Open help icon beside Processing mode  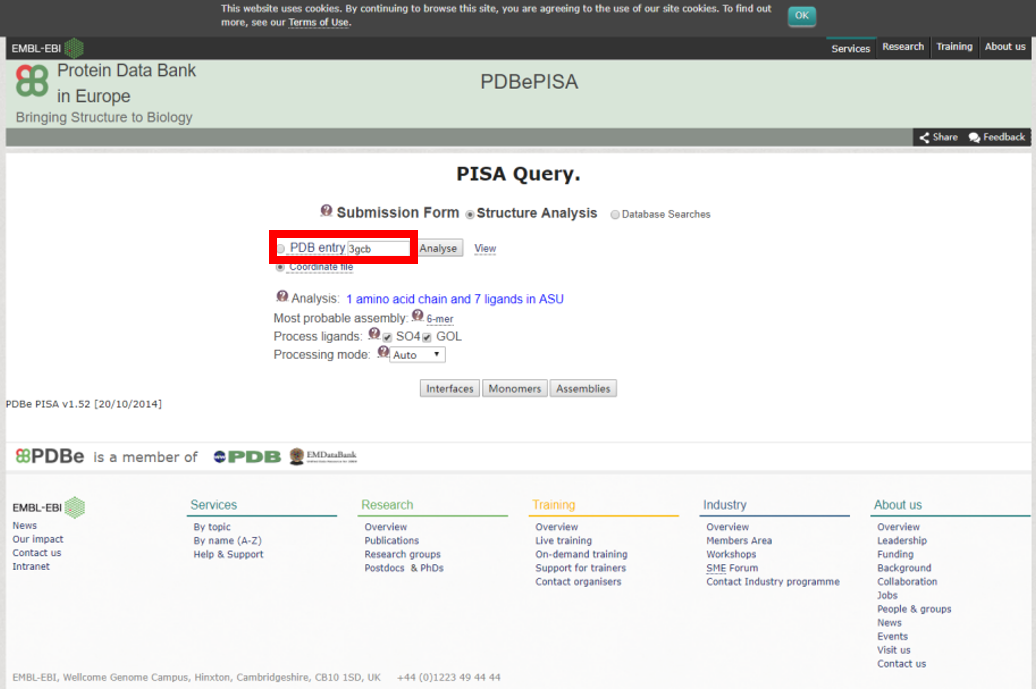383,352
